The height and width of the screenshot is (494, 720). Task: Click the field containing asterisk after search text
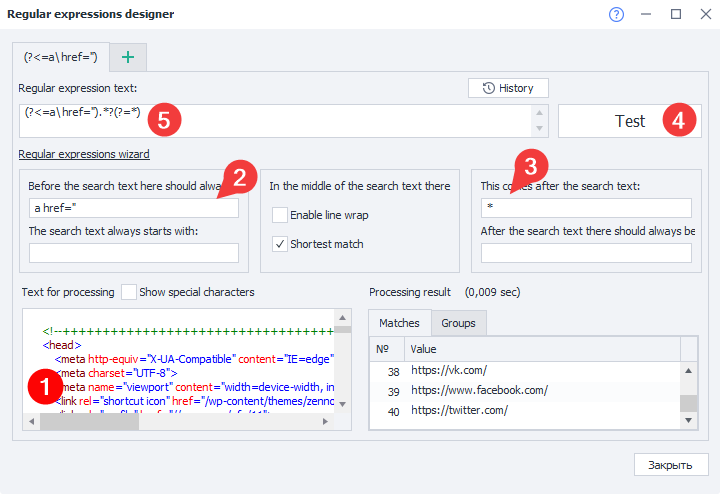click(x=585, y=208)
